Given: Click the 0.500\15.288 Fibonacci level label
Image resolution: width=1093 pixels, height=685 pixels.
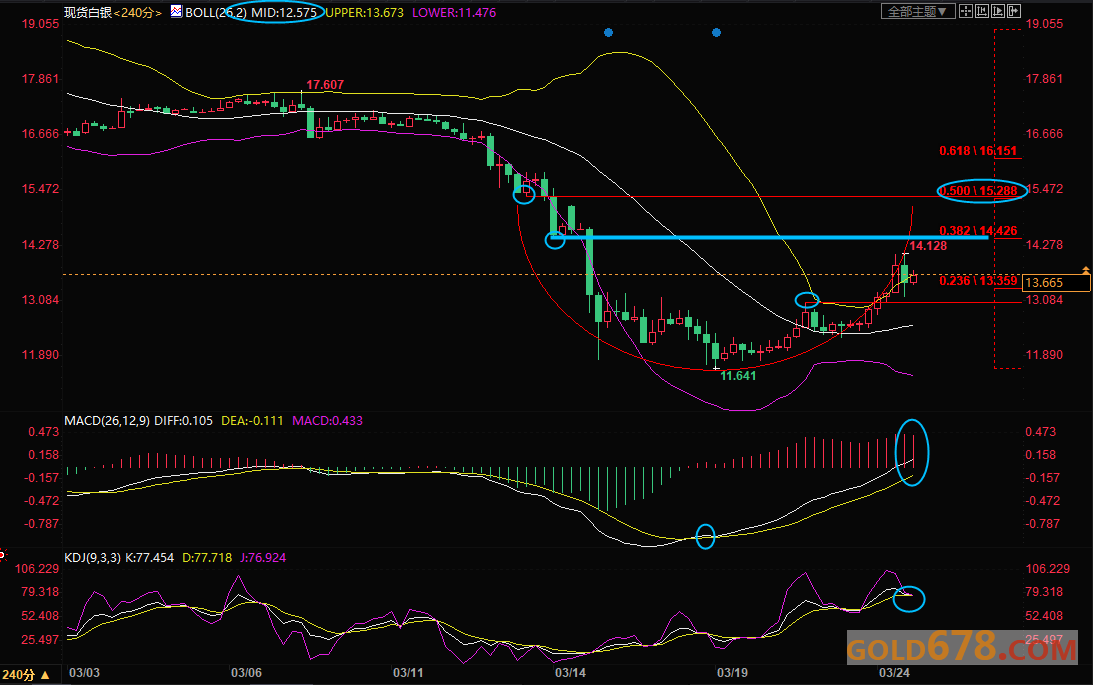Looking at the screenshot, I should [978, 191].
